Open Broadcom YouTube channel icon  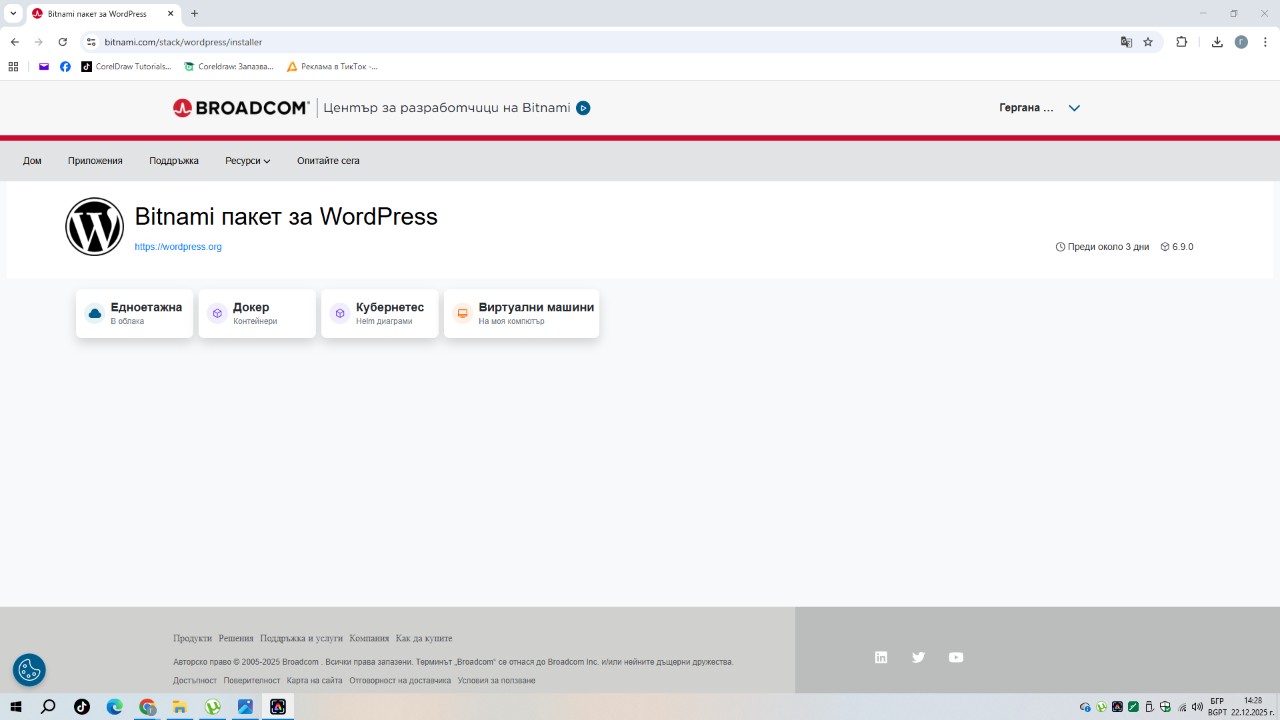(956, 657)
